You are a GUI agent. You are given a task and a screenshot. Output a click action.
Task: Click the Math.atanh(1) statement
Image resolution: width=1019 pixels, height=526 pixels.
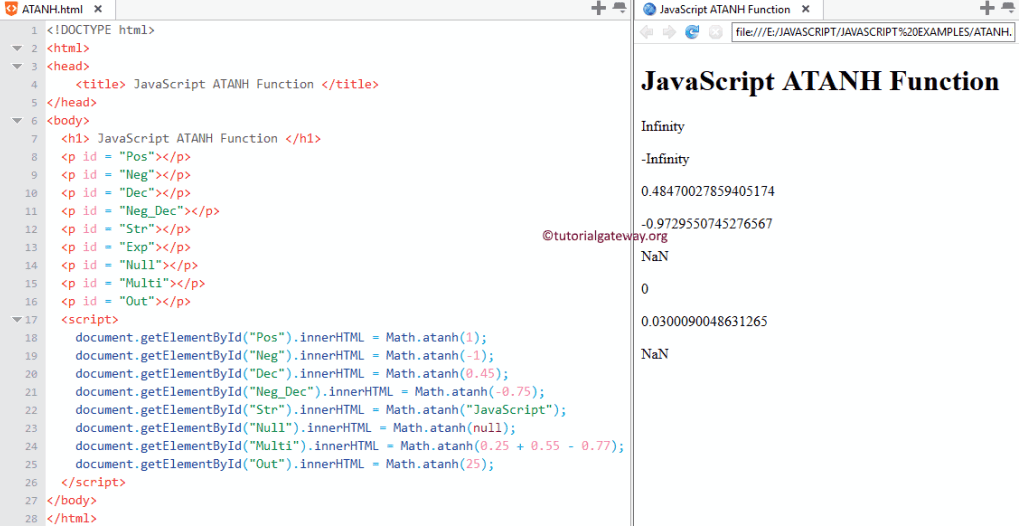(281, 337)
